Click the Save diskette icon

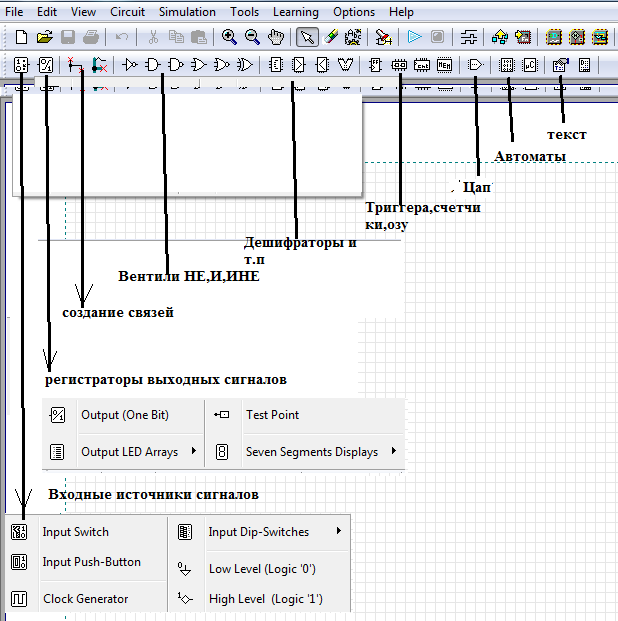(68, 37)
